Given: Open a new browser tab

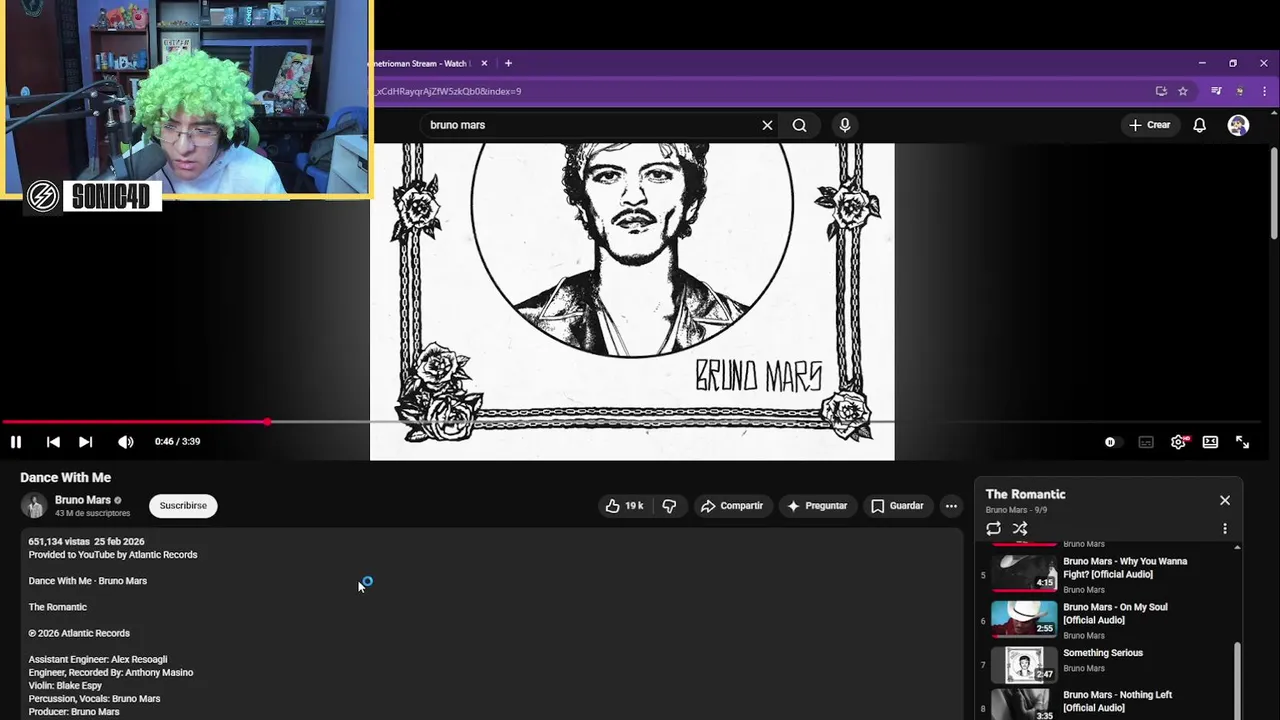Looking at the screenshot, I should coord(508,63).
